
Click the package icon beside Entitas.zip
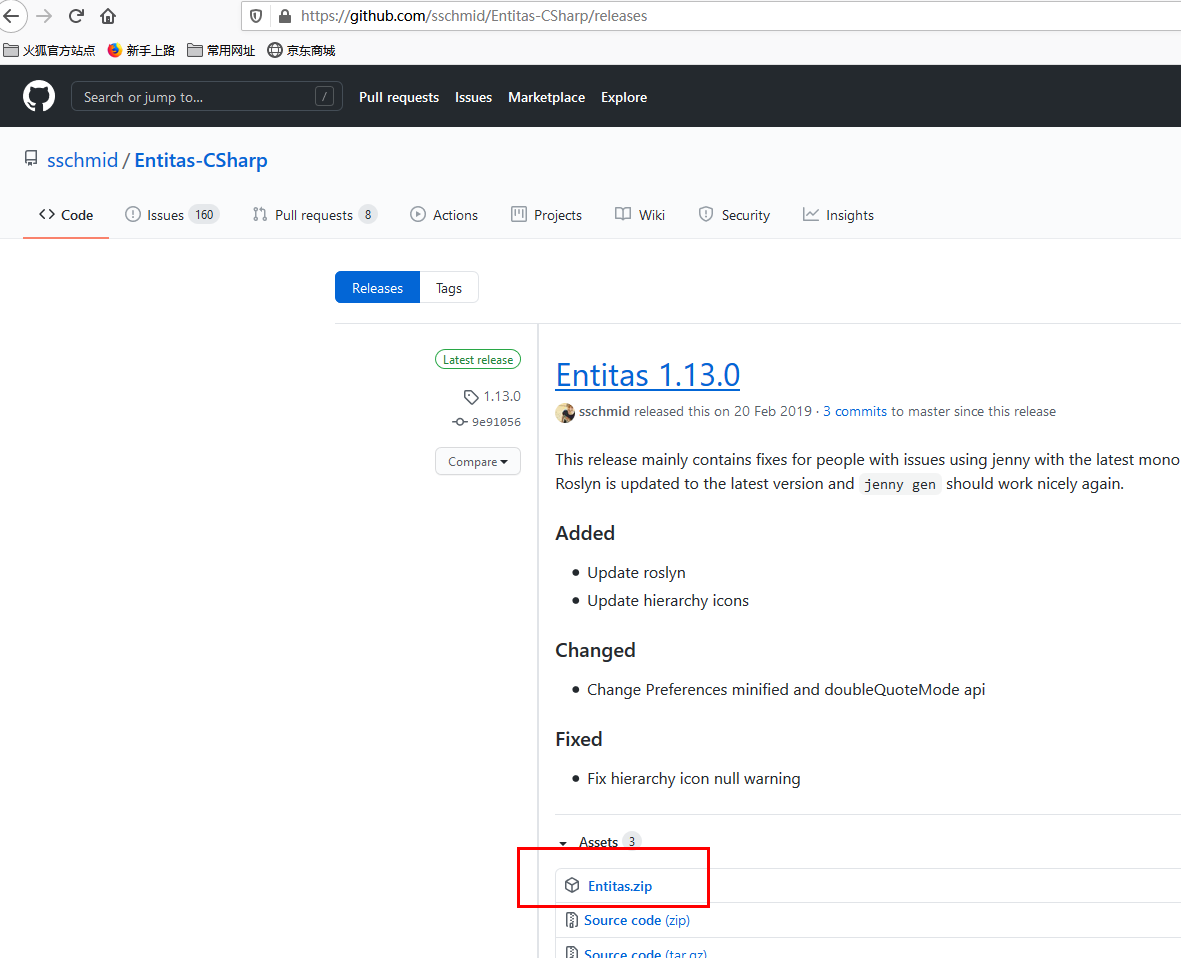point(572,885)
